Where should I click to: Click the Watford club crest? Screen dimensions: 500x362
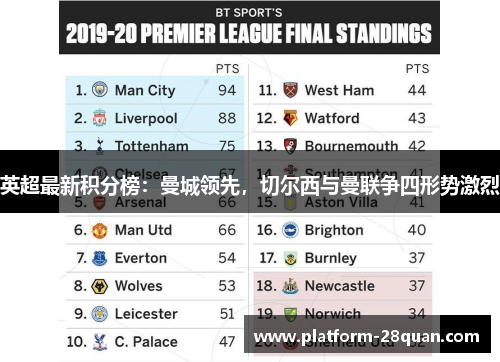point(290,118)
